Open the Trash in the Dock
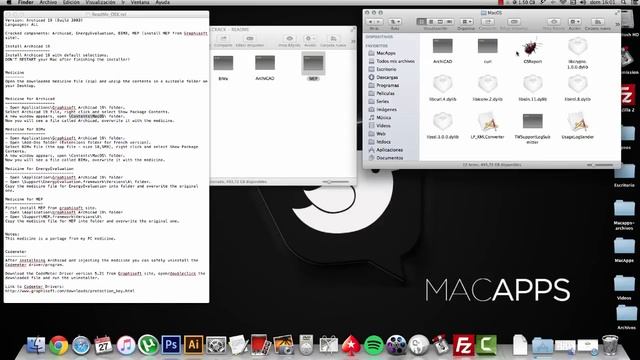The width and height of the screenshot is (640, 360). click(610, 345)
